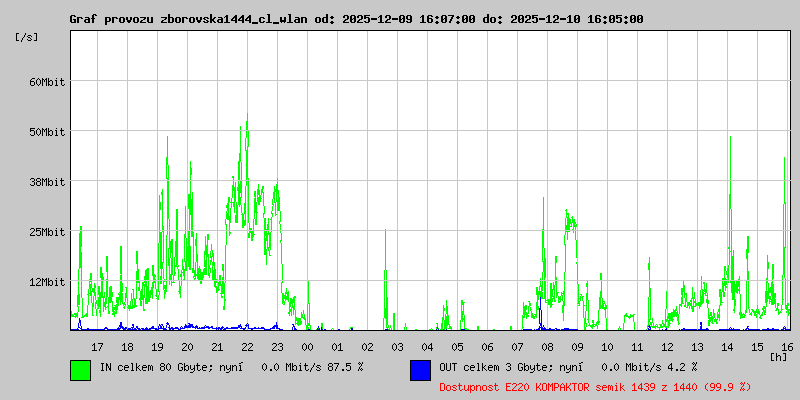Click hour 08 on the time axis
Image resolution: width=800 pixels, height=400 pixels.
click(547, 346)
